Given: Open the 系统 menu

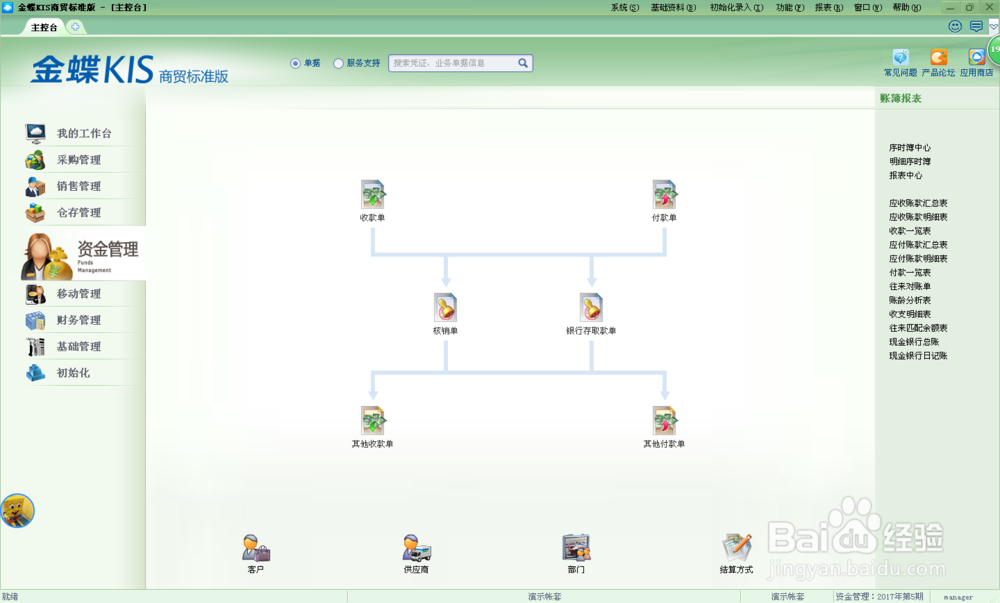Looking at the screenshot, I should 624,8.
